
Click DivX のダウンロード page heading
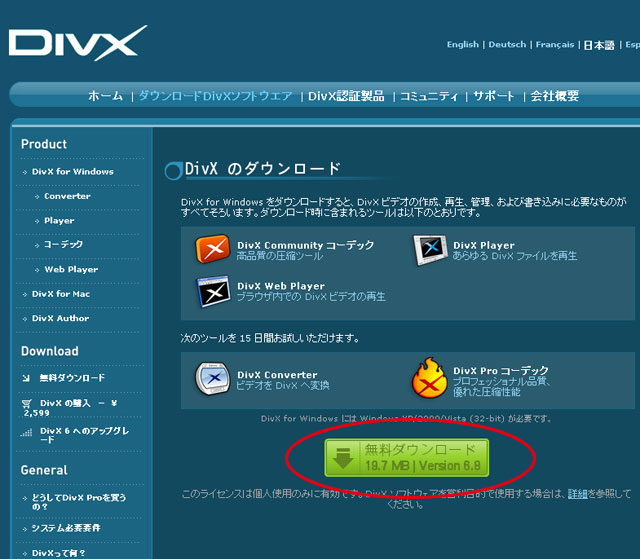[262, 169]
